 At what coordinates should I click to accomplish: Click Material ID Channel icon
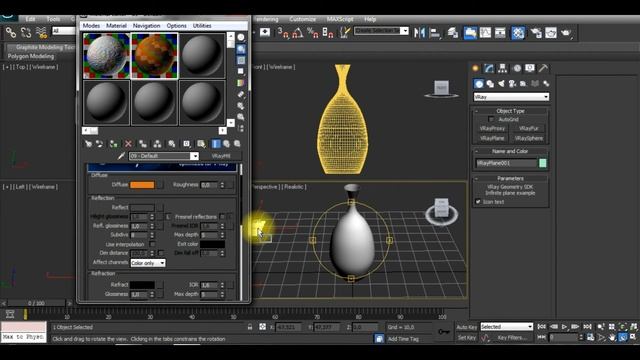187,144
